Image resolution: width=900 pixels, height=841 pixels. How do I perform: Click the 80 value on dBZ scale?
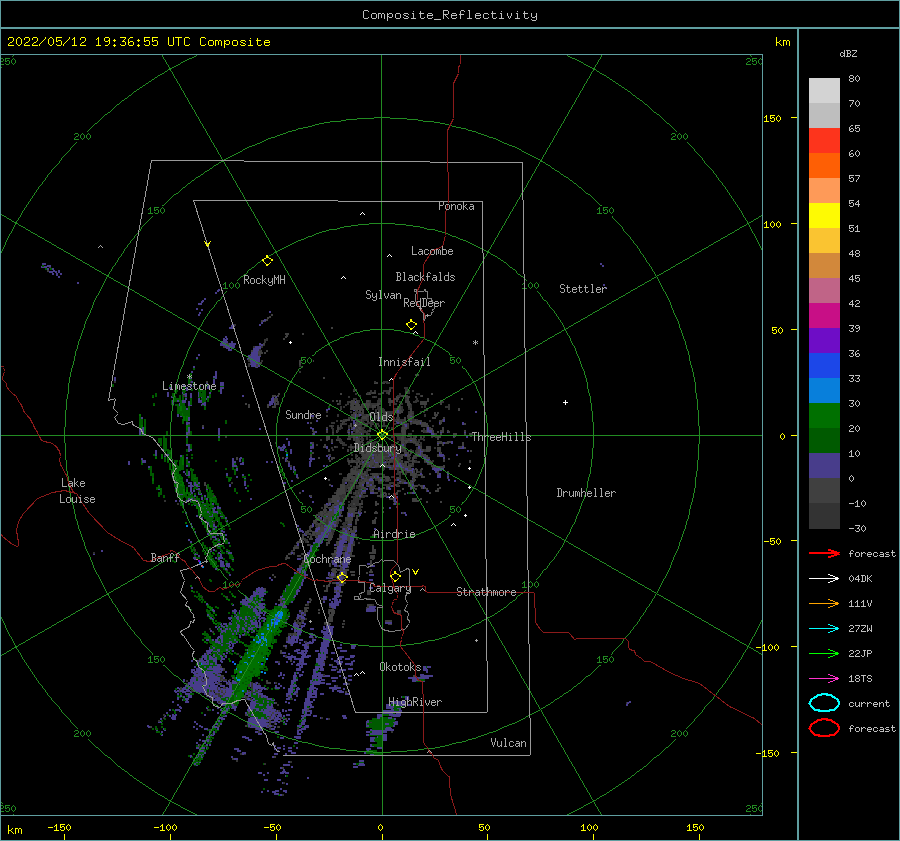(x=854, y=79)
